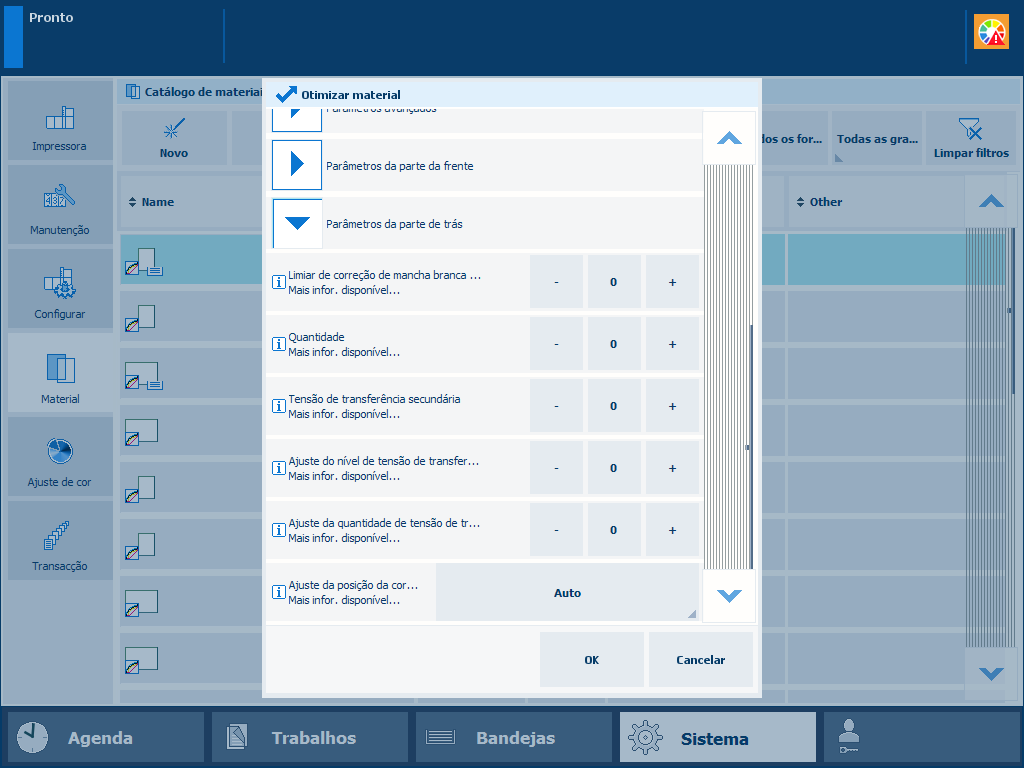Click the catalog list up arrow
The image size is (1024, 768).
click(x=991, y=202)
